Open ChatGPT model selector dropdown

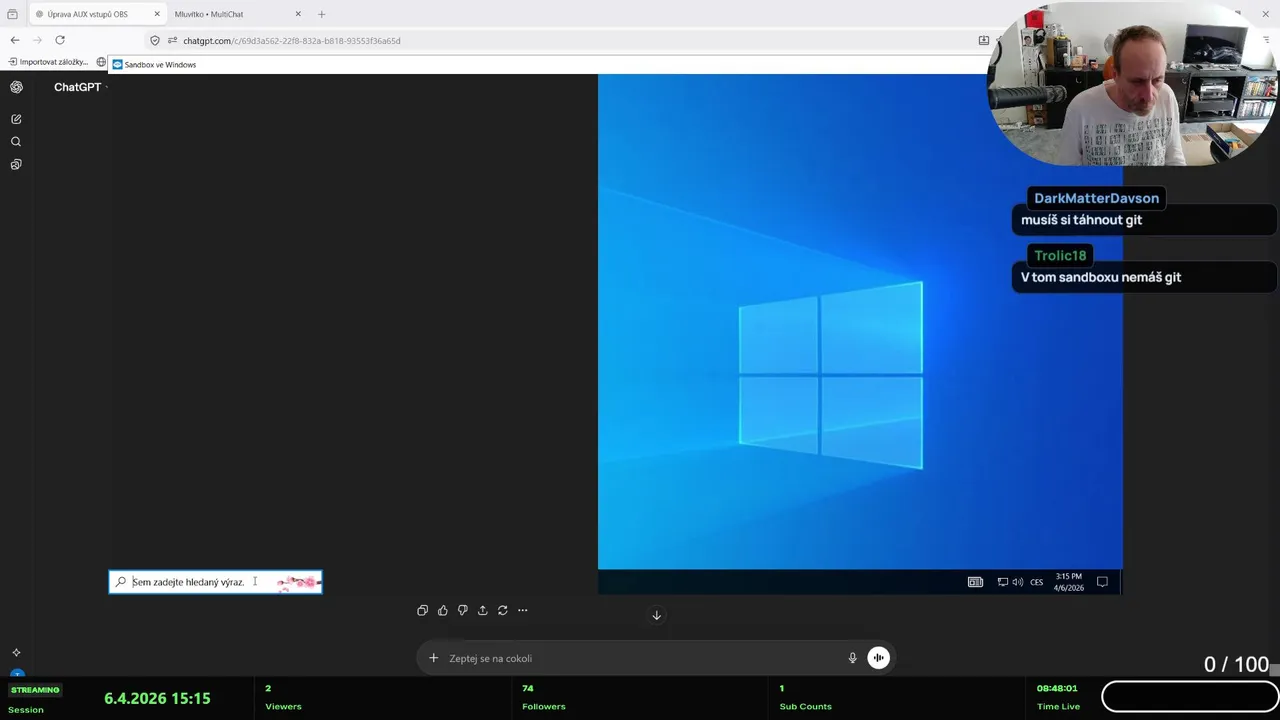point(80,87)
